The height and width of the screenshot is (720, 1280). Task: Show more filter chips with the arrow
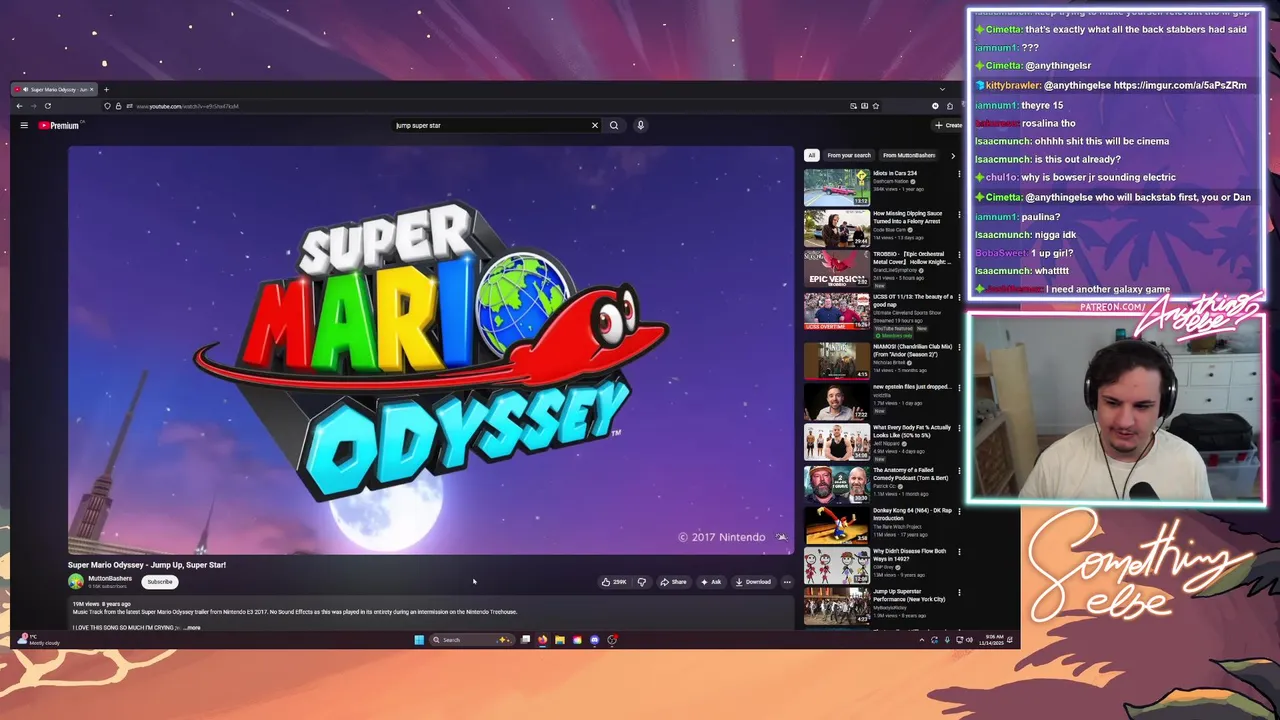click(x=952, y=155)
